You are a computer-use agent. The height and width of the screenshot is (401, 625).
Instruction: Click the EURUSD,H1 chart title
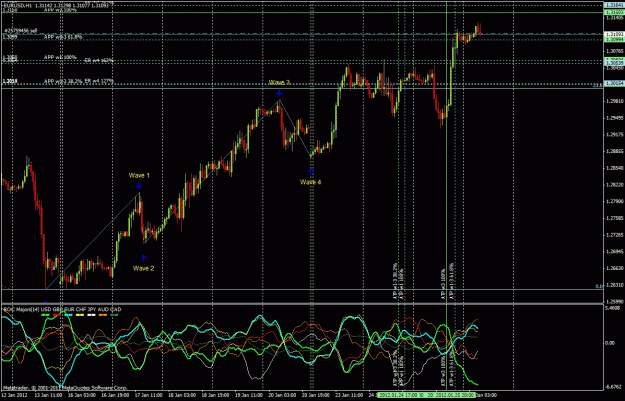tap(16, 6)
